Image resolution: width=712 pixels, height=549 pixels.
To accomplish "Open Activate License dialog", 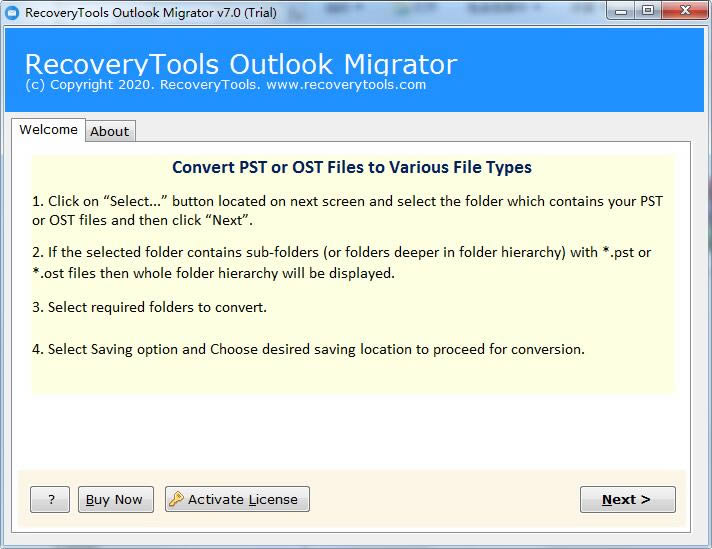I will click(x=237, y=500).
